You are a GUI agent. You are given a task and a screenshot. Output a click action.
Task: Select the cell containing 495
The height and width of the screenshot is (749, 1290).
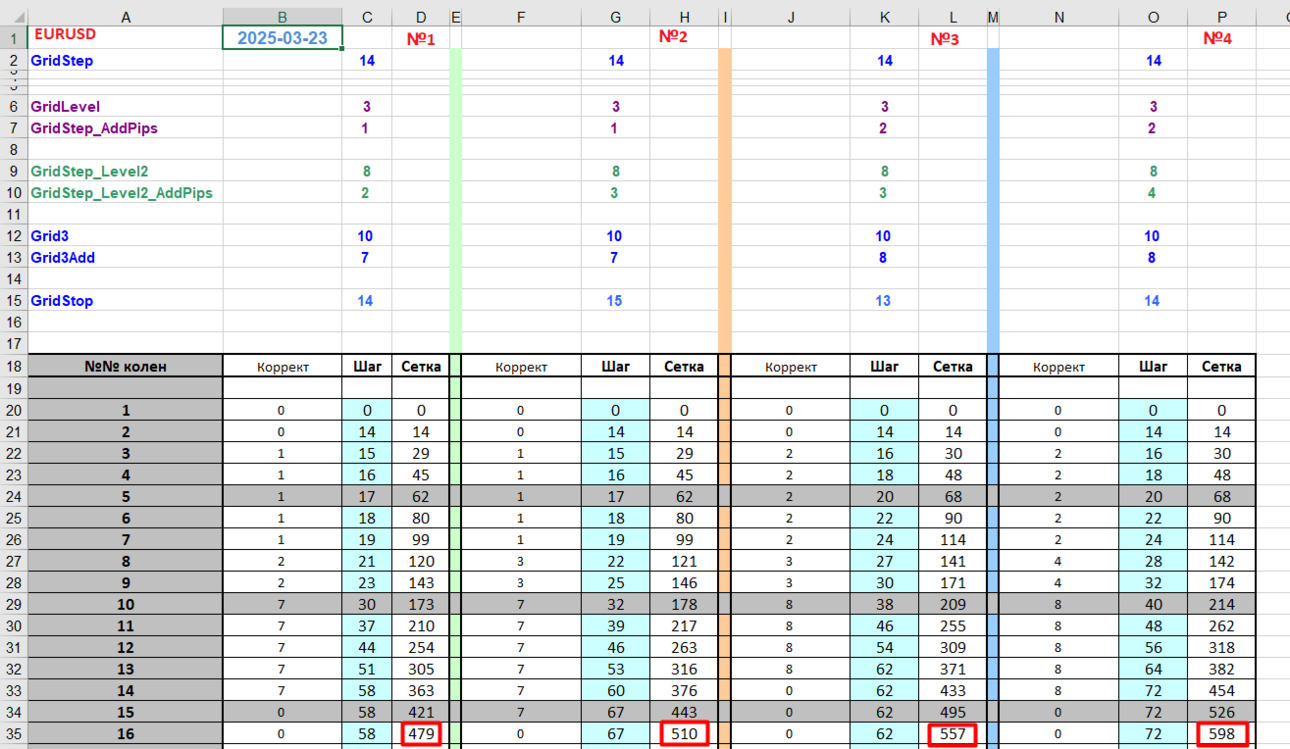[x=952, y=712]
